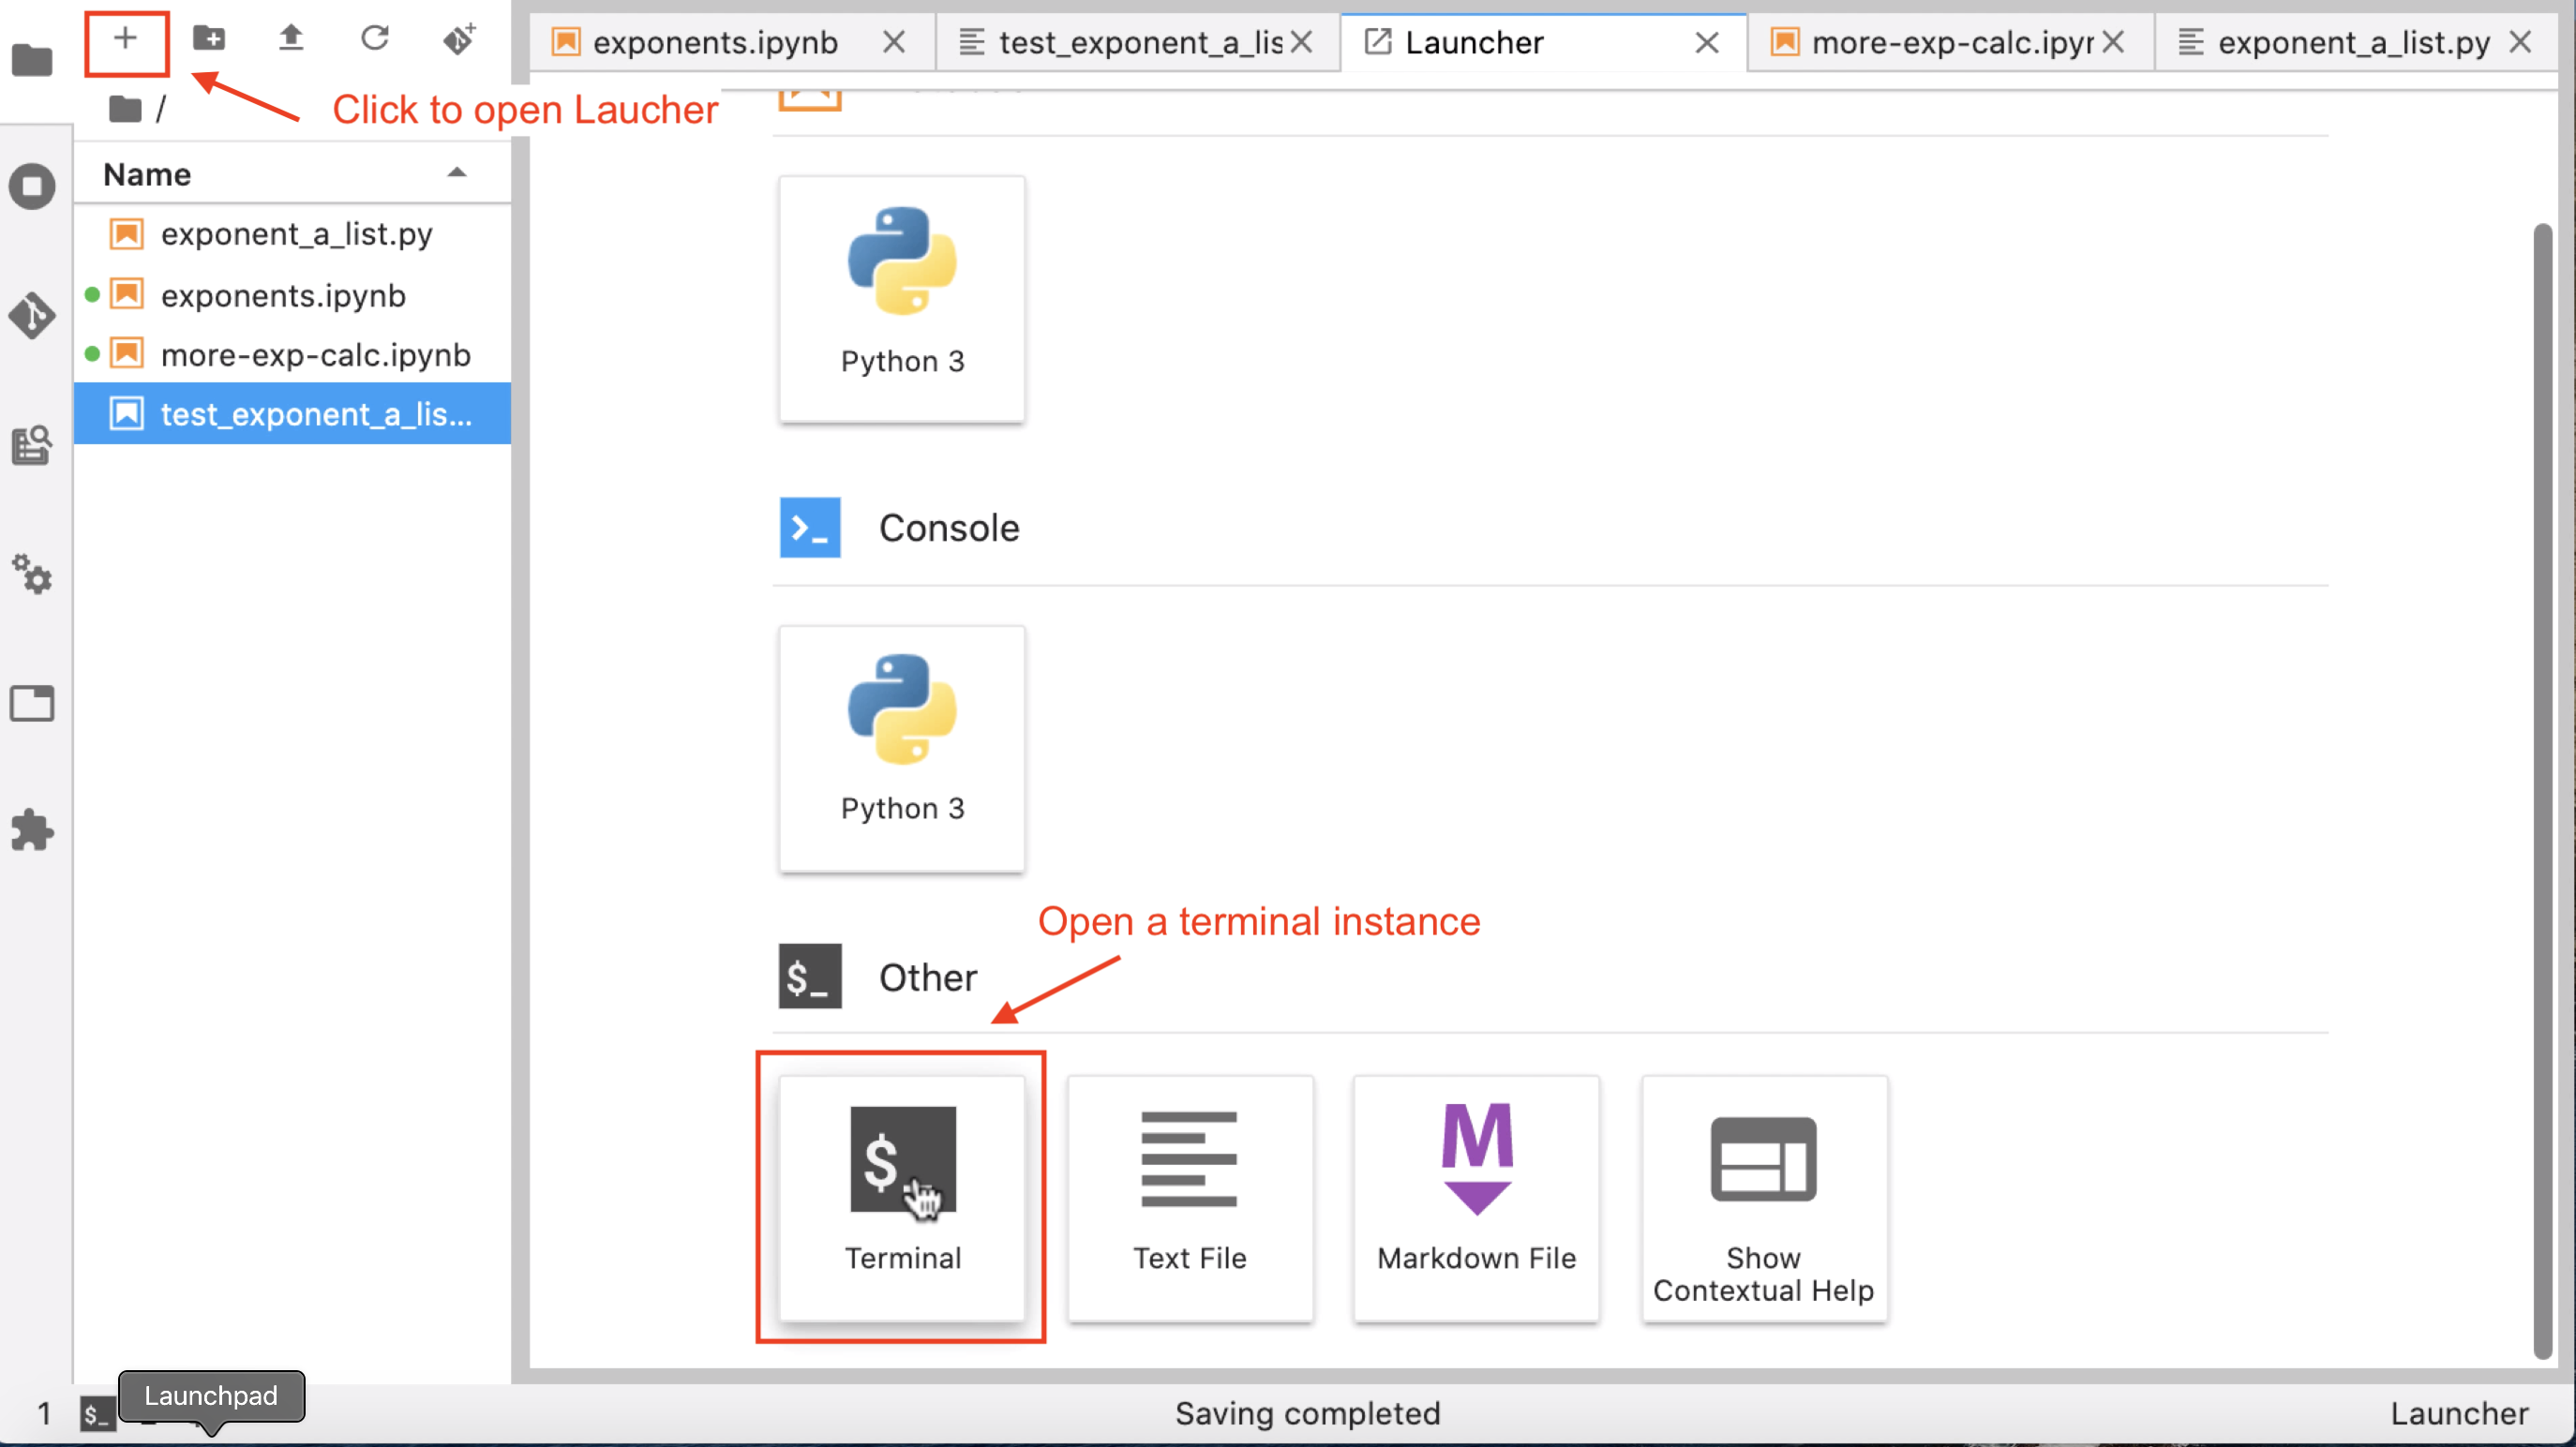The image size is (2576, 1447).
Task: Click the plus New Launcher button
Action: pyautogui.click(x=125, y=40)
